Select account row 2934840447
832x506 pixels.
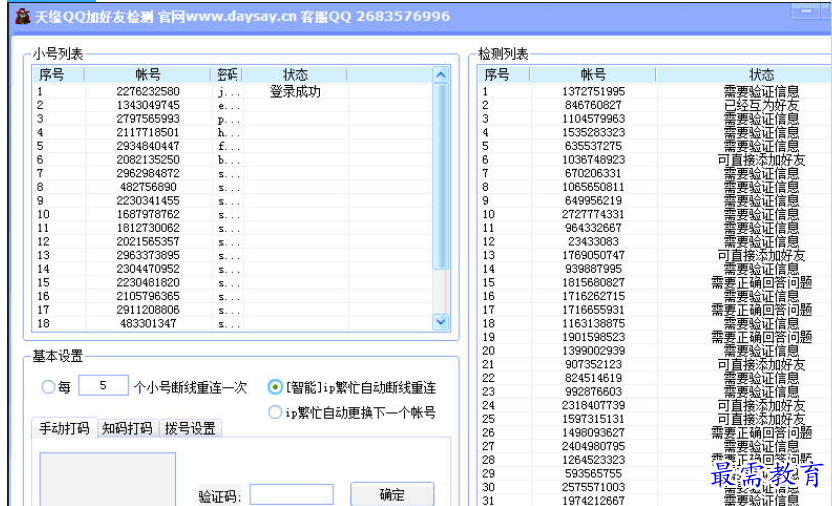click(148, 146)
